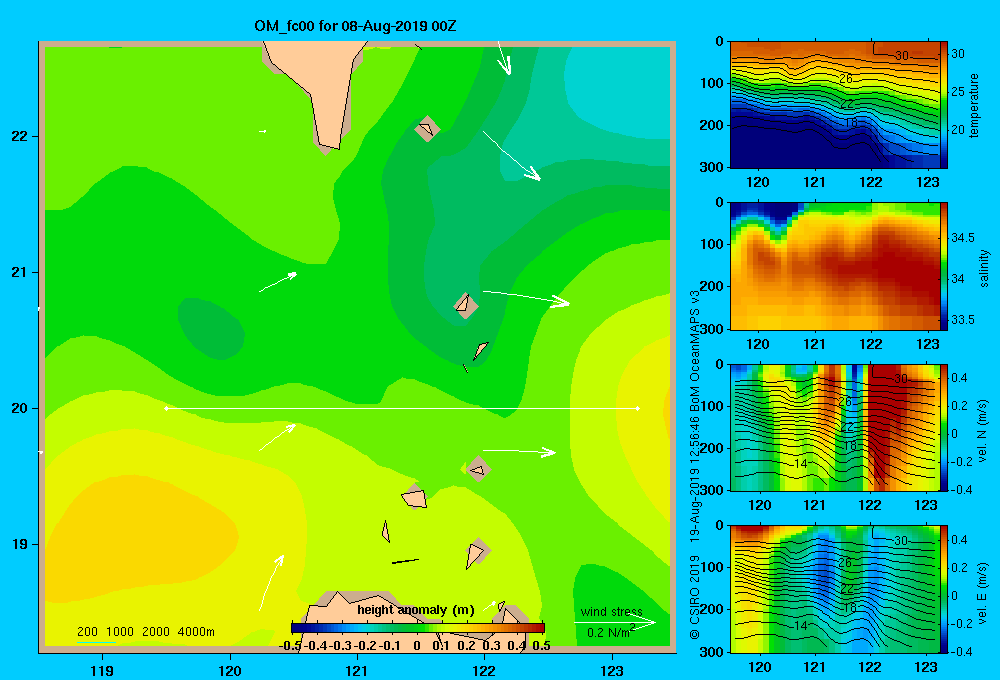Viewport: 1000px width, 680px height.
Task: Click longitude label 119 on main map axis
Action: click(102, 670)
